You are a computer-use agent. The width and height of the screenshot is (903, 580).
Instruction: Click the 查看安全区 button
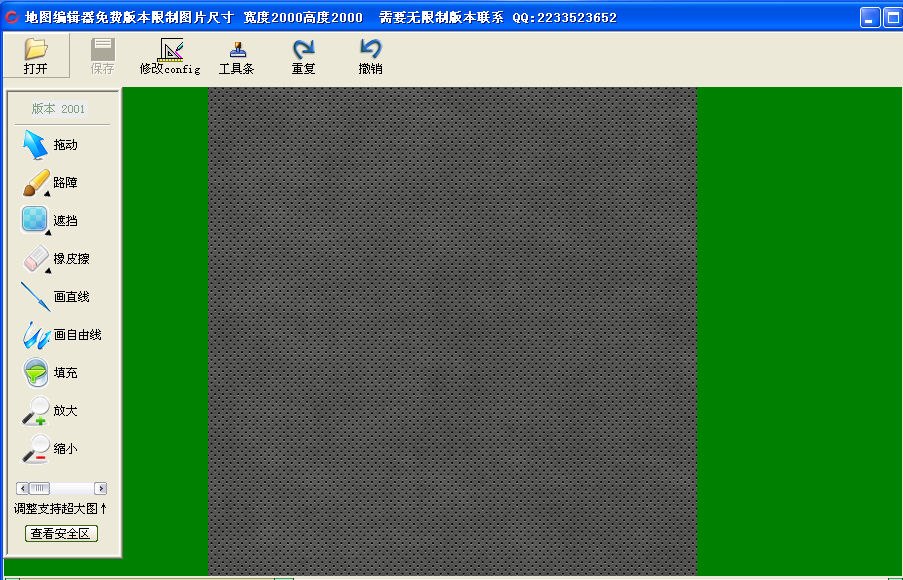pyautogui.click(x=61, y=533)
